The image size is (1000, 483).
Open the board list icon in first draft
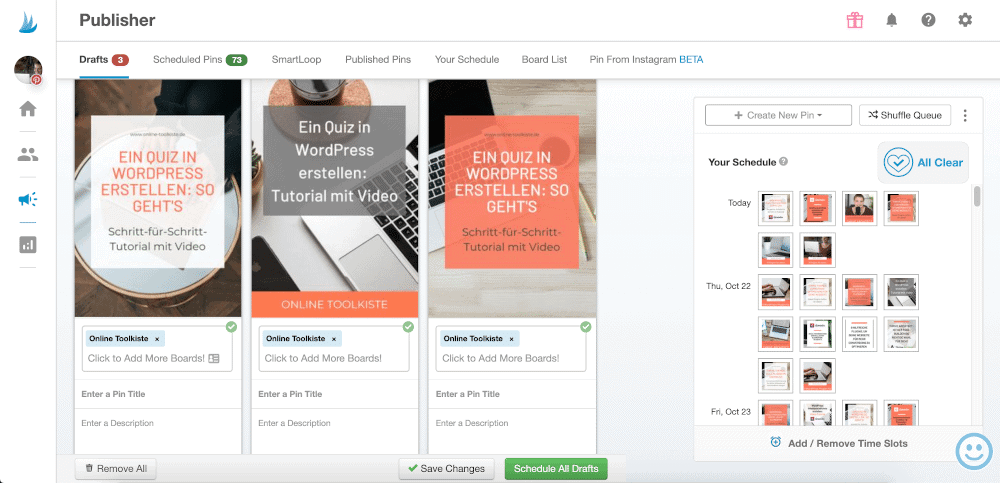pyautogui.click(x=214, y=358)
